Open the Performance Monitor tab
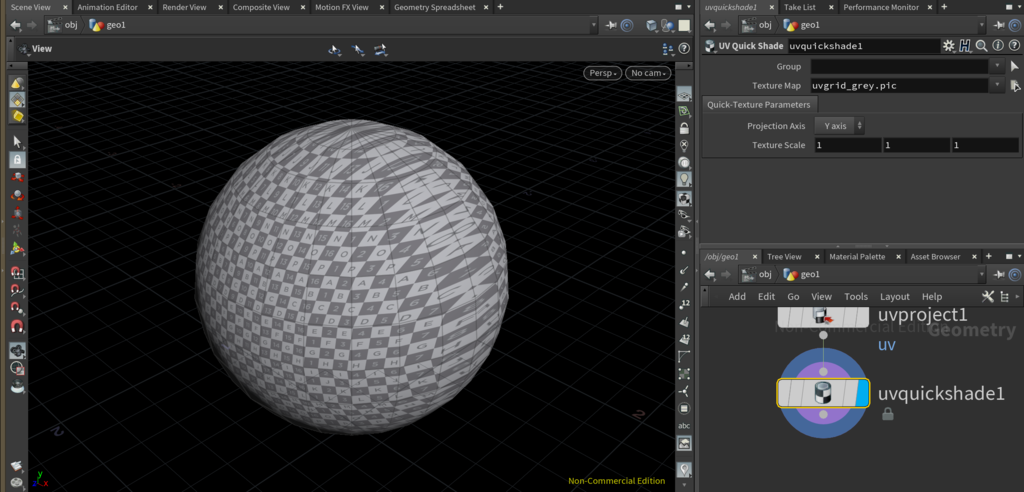Screen dimensions: 1024x492 [881, 7]
